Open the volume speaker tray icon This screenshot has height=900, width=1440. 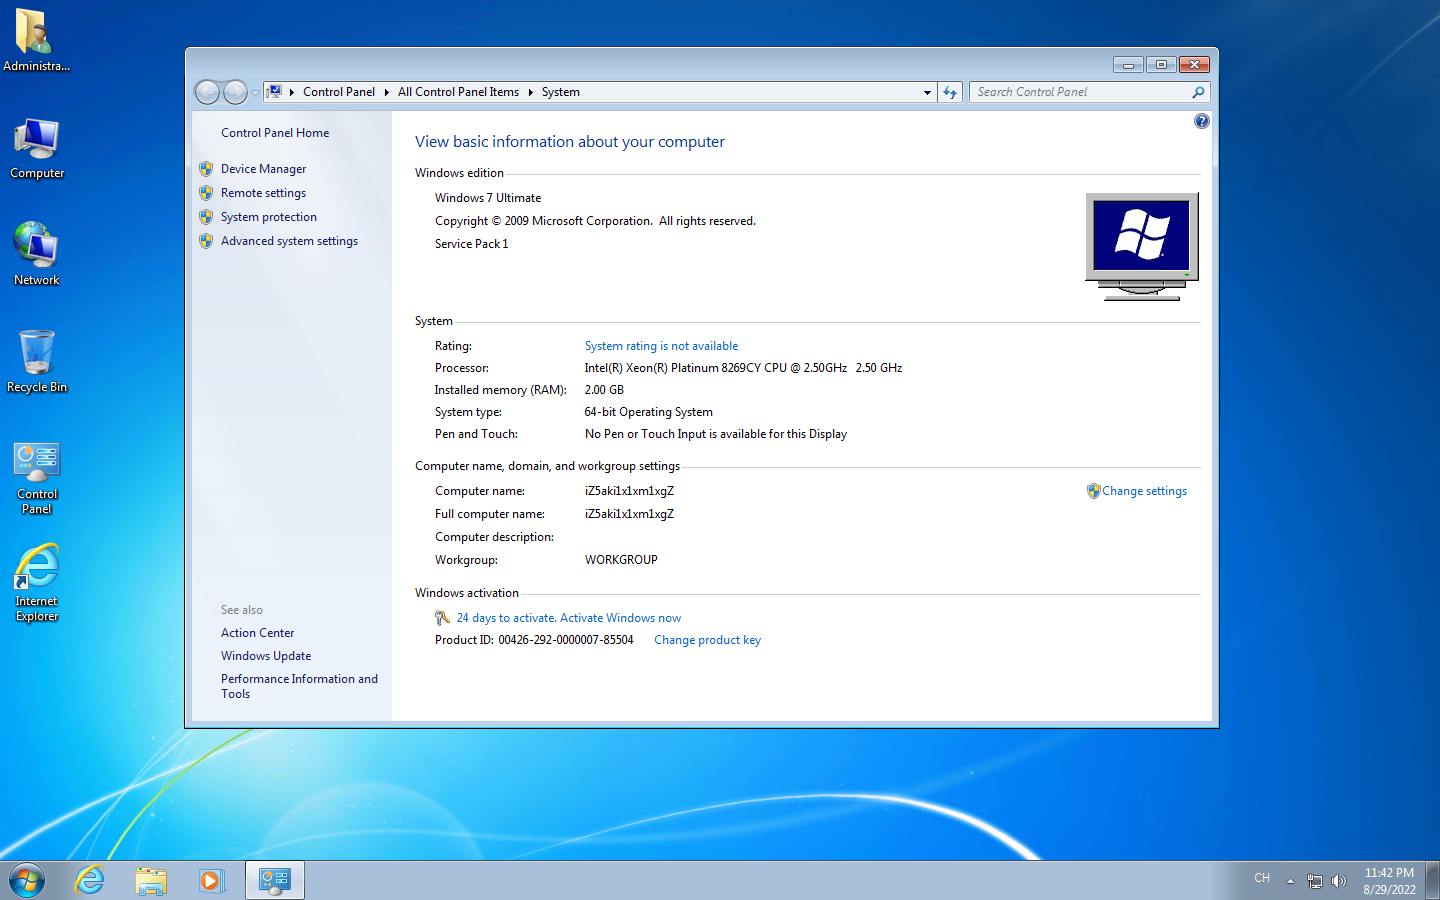click(x=1339, y=881)
